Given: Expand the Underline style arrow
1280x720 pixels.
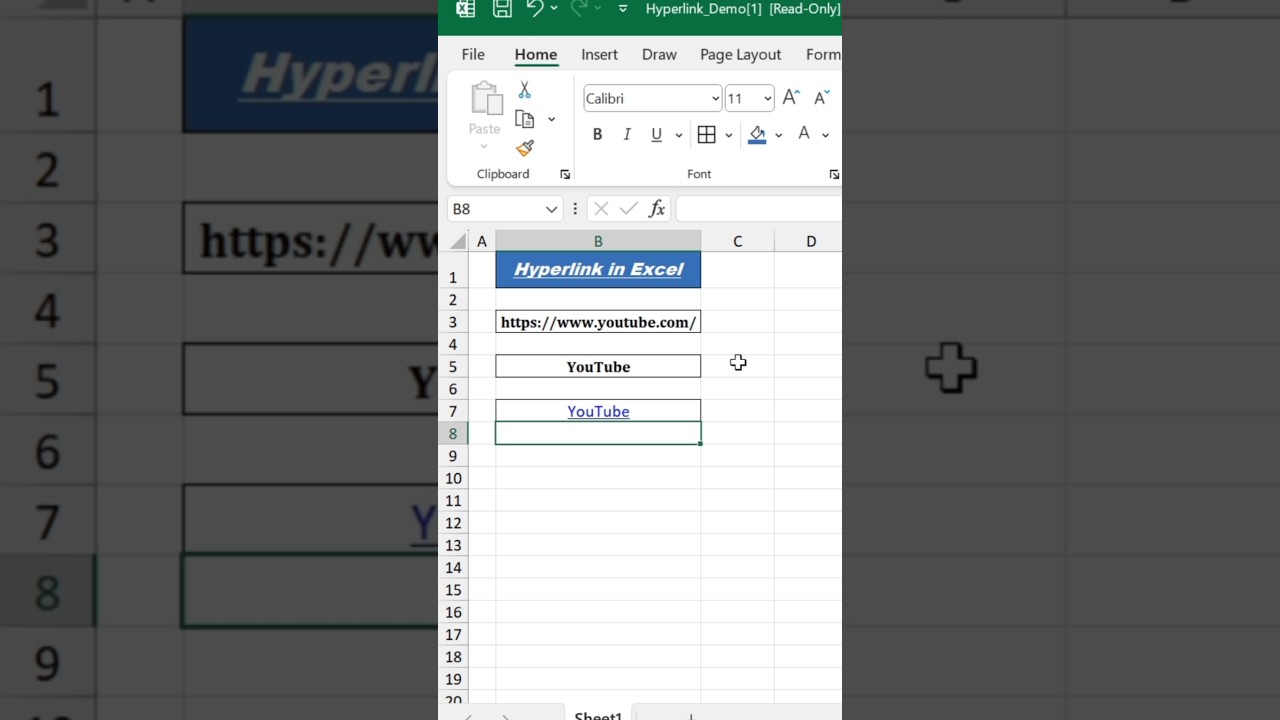Looking at the screenshot, I should 679,135.
